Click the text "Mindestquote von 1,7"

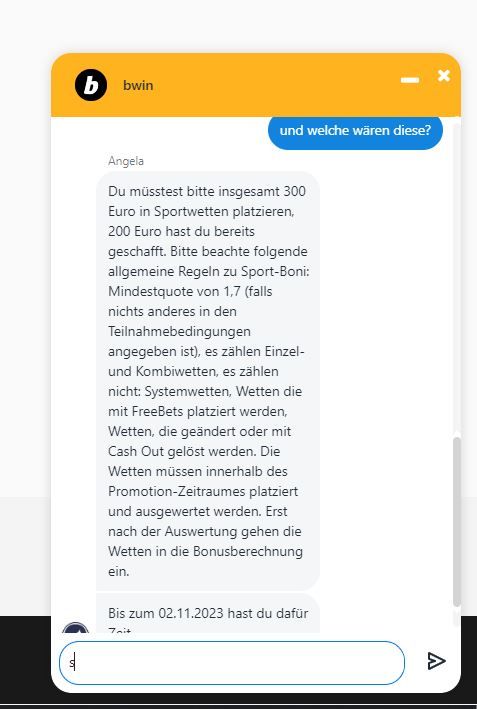[x=175, y=291]
